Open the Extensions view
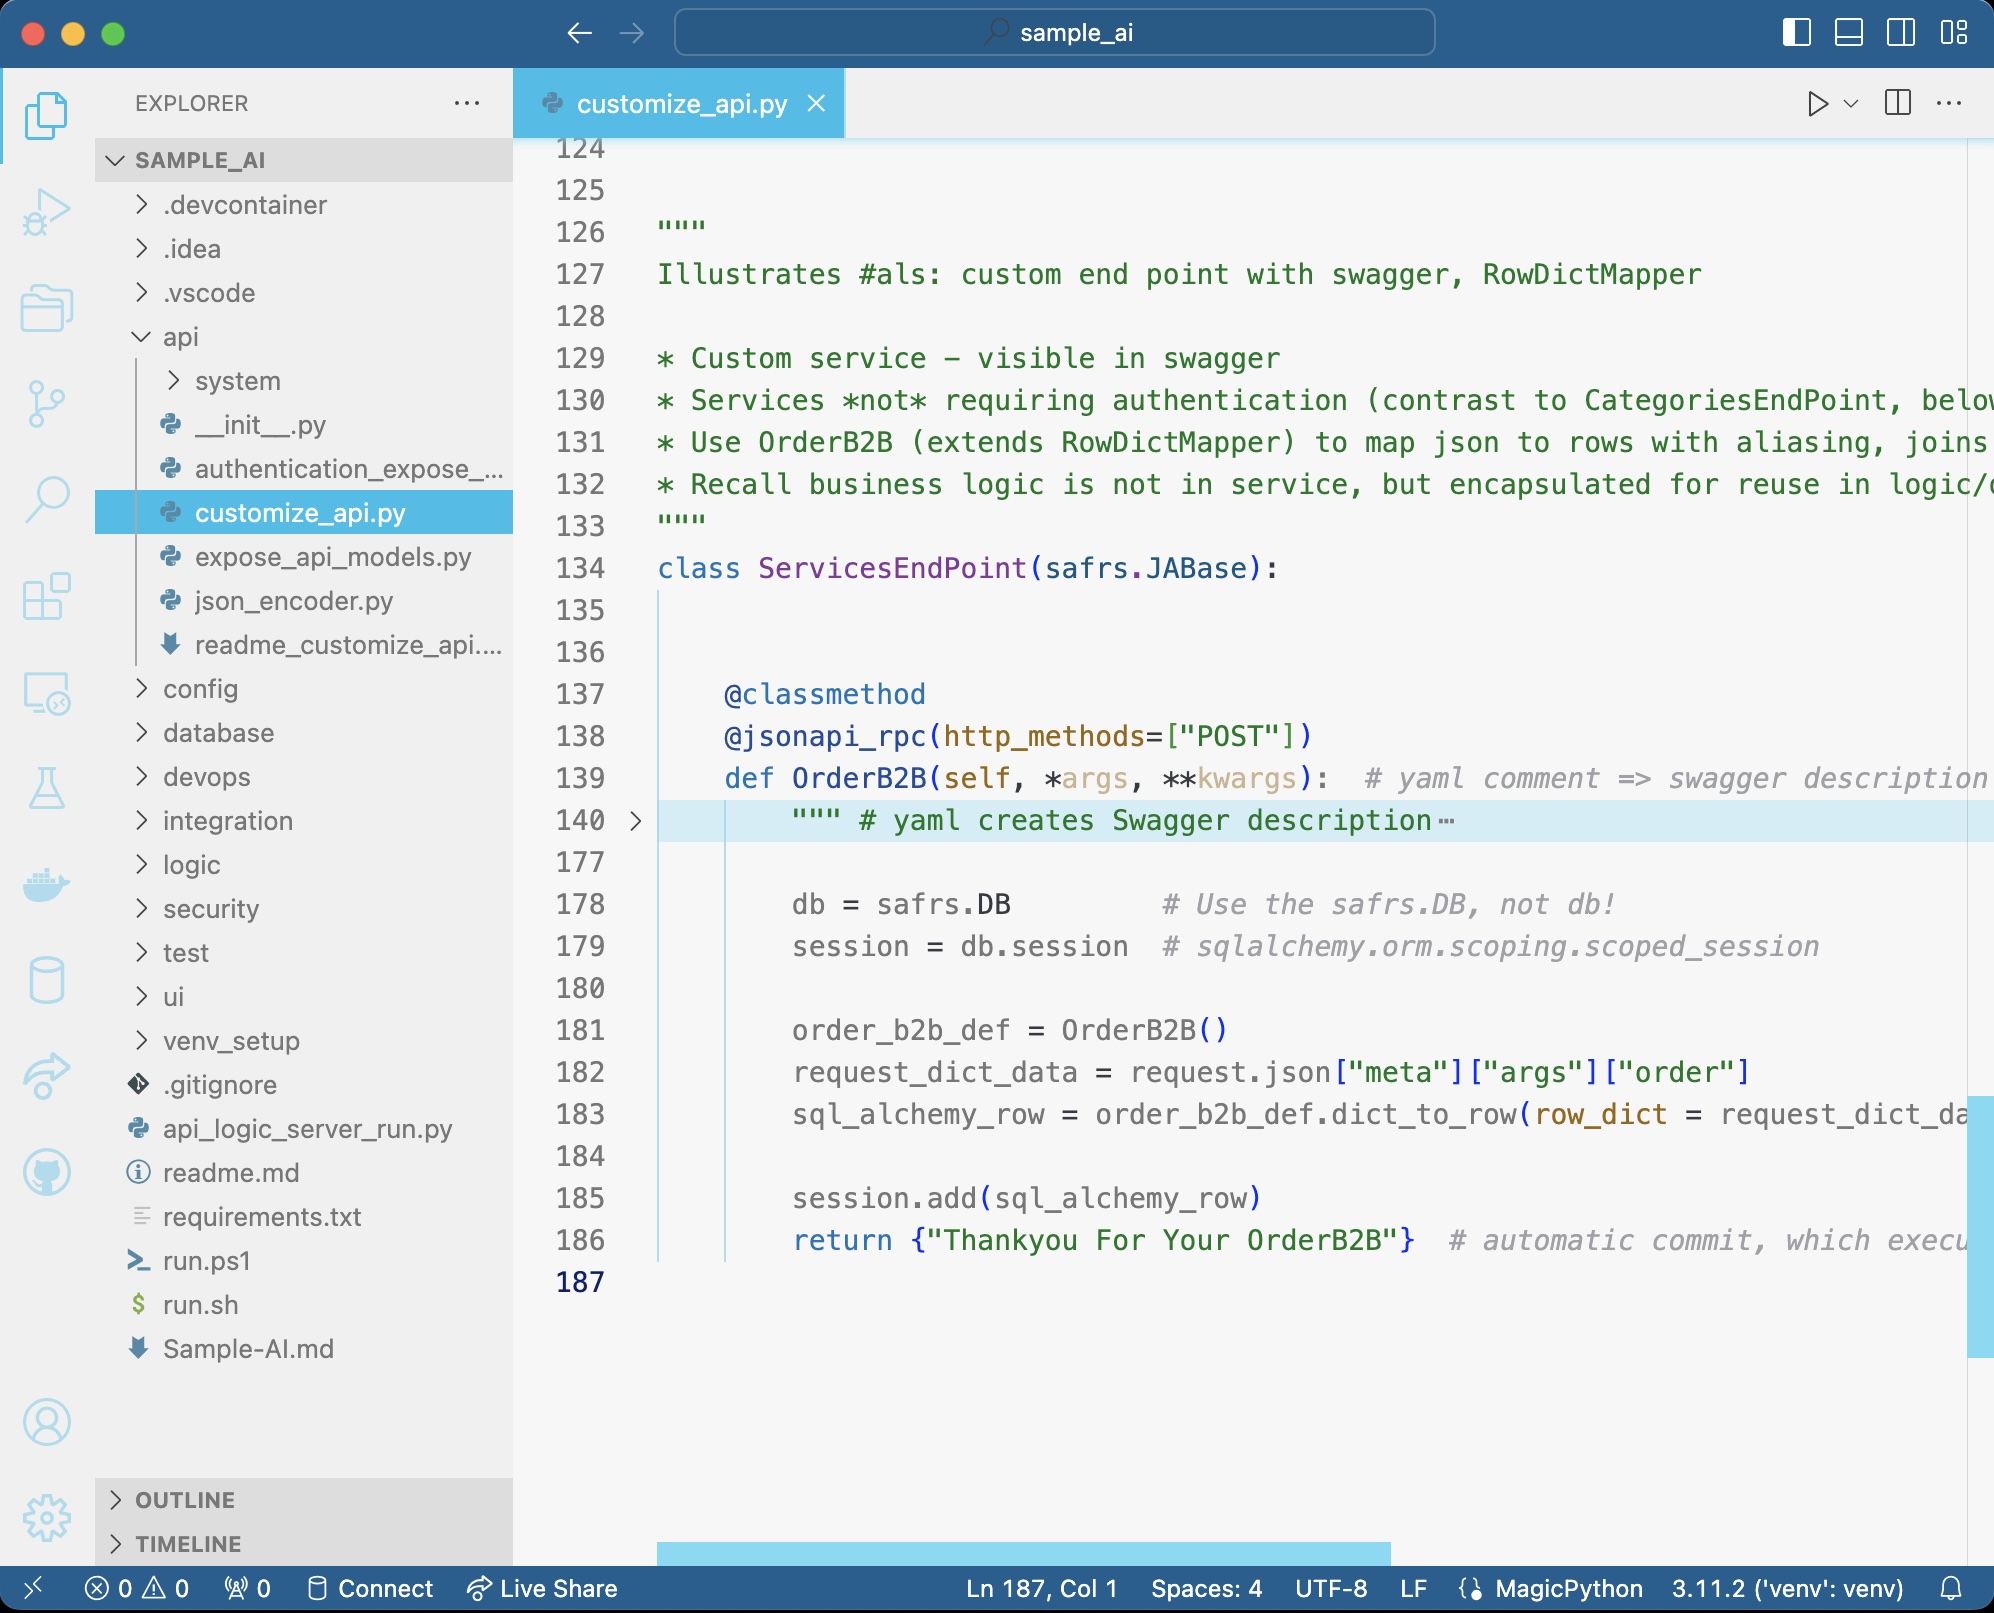1994x1613 pixels. click(46, 597)
